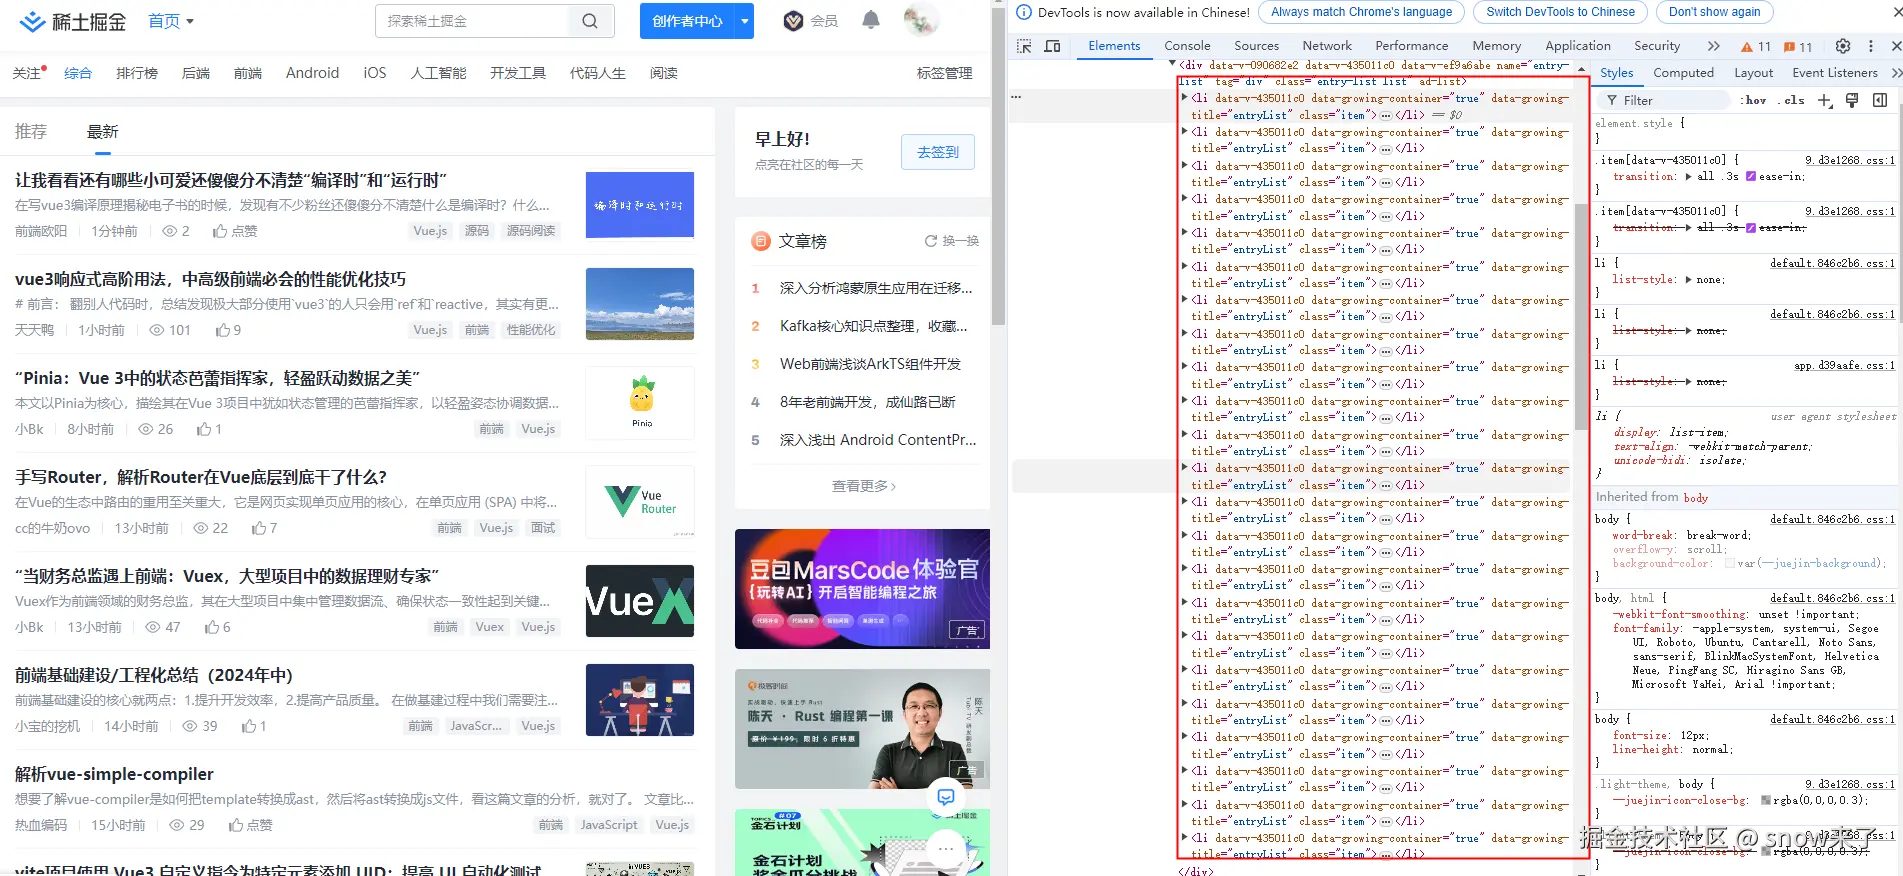
Task: Click the like icon on the Vuex article
Action: click(x=212, y=627)
